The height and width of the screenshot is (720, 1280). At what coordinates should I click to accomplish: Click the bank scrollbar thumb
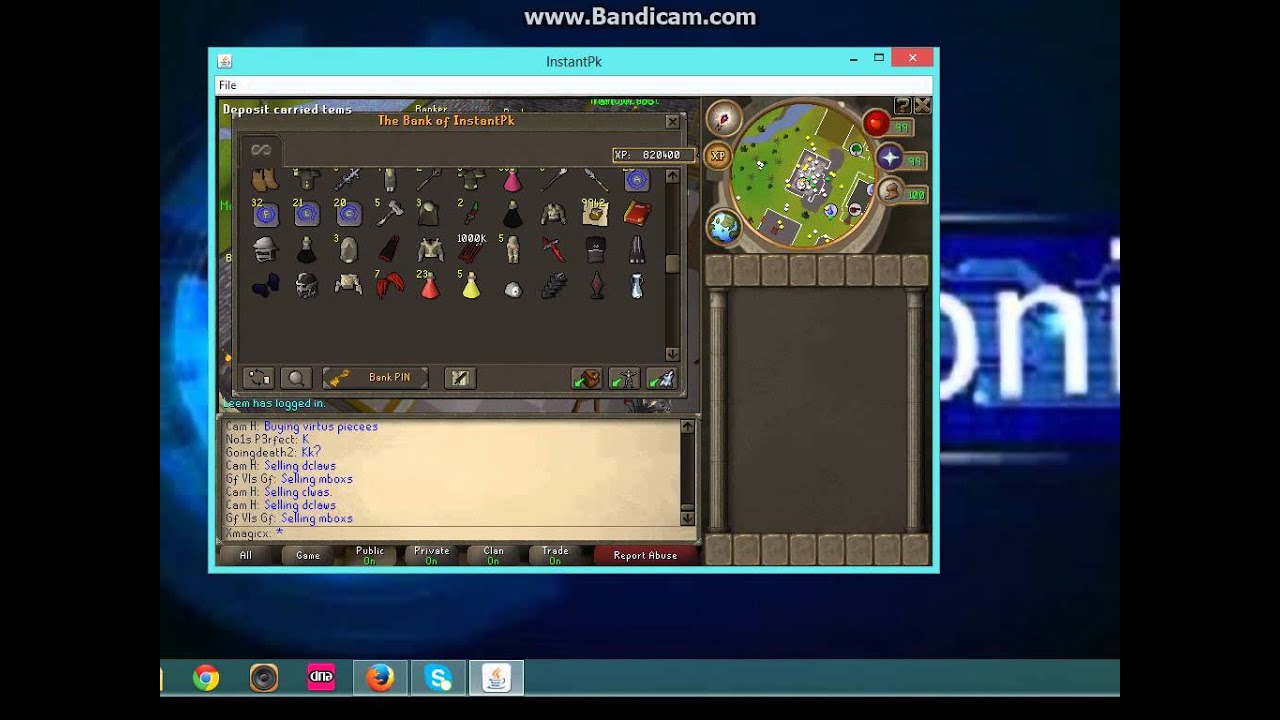pos(672,263)
